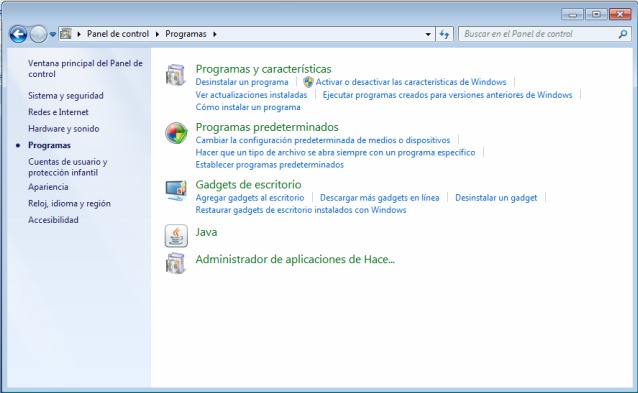Open Reloj, idioma y región category

coord(69,203)
